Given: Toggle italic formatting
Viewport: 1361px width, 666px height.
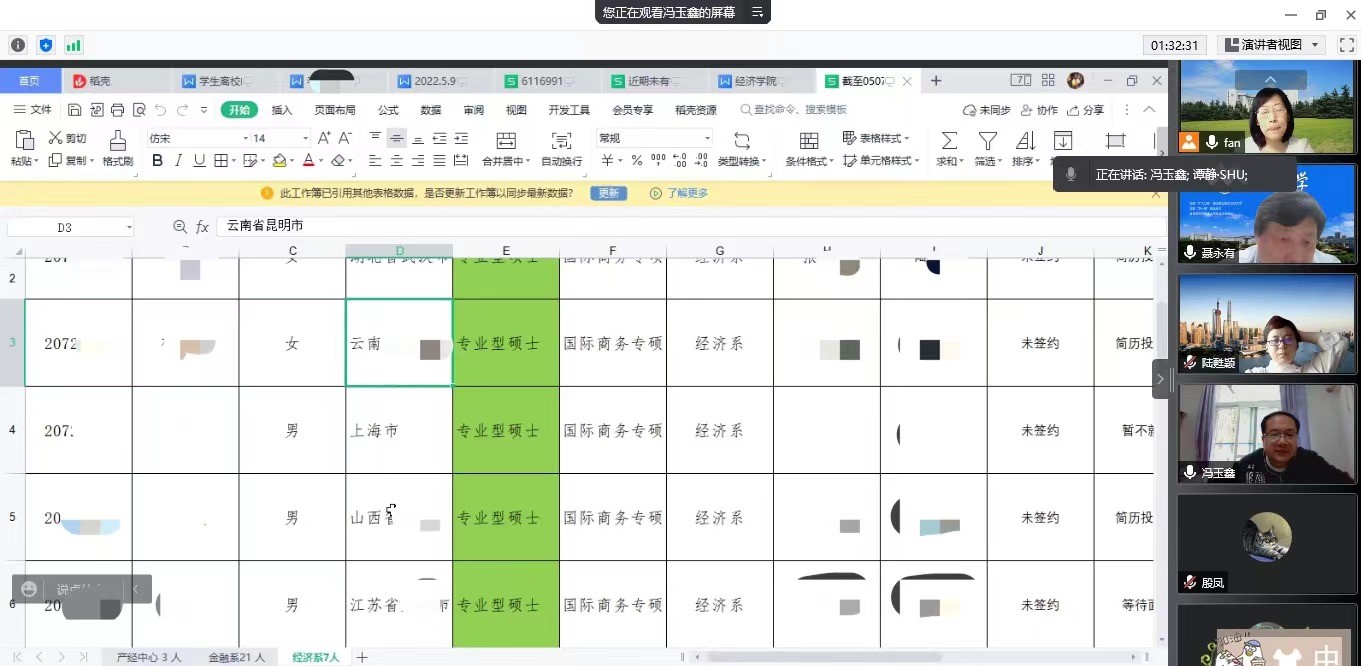Looking at the screenshot, I should (x=178, y=161).
